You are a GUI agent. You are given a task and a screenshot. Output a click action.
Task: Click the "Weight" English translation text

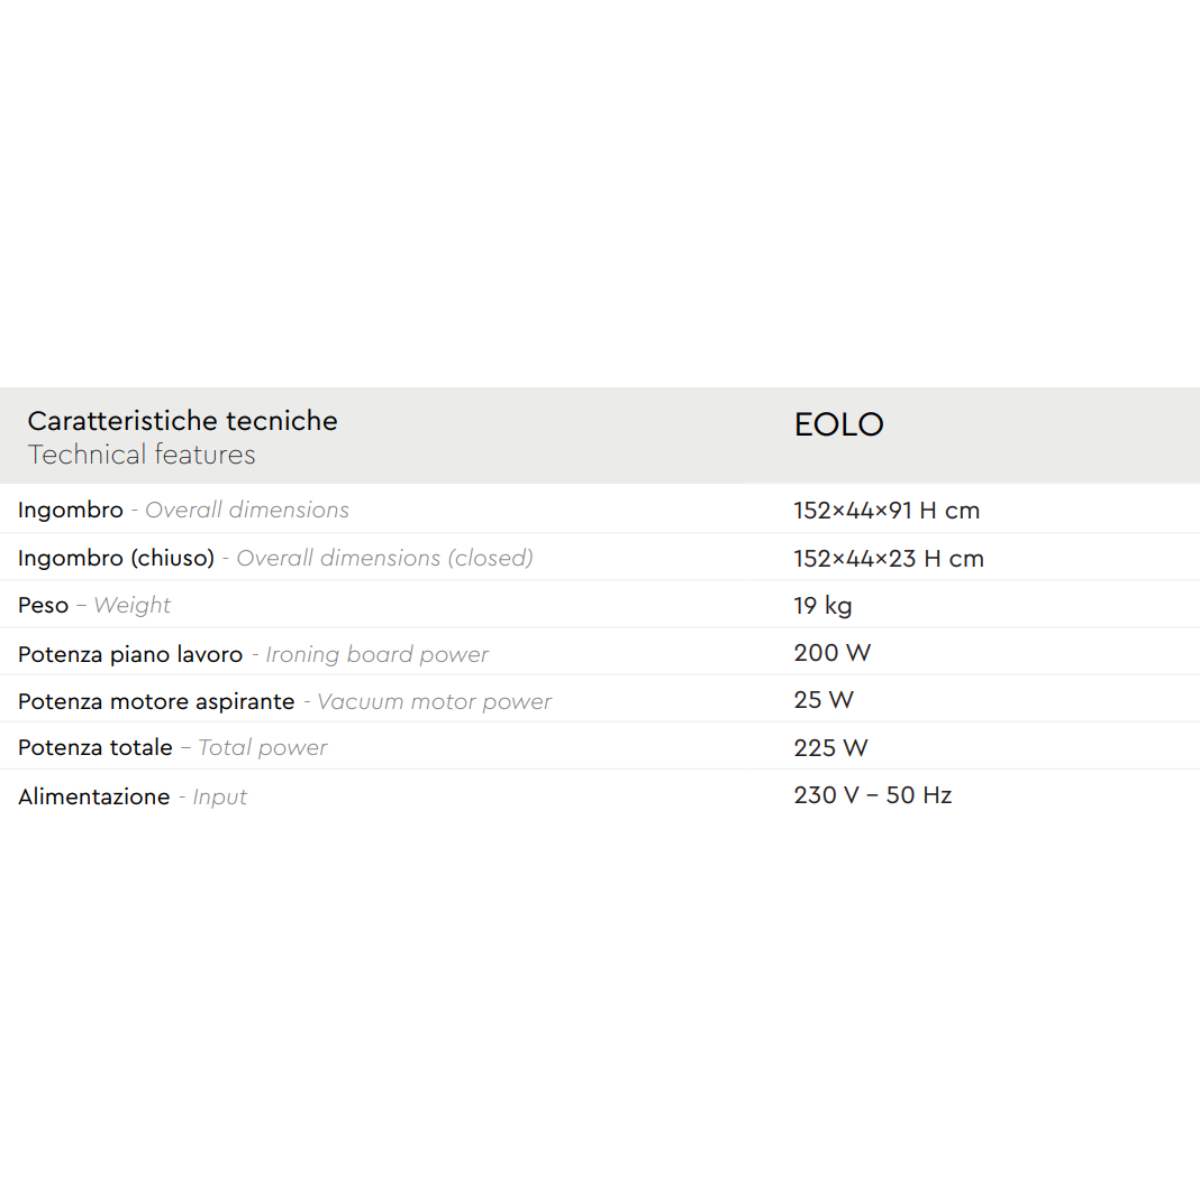click(132, 606)
